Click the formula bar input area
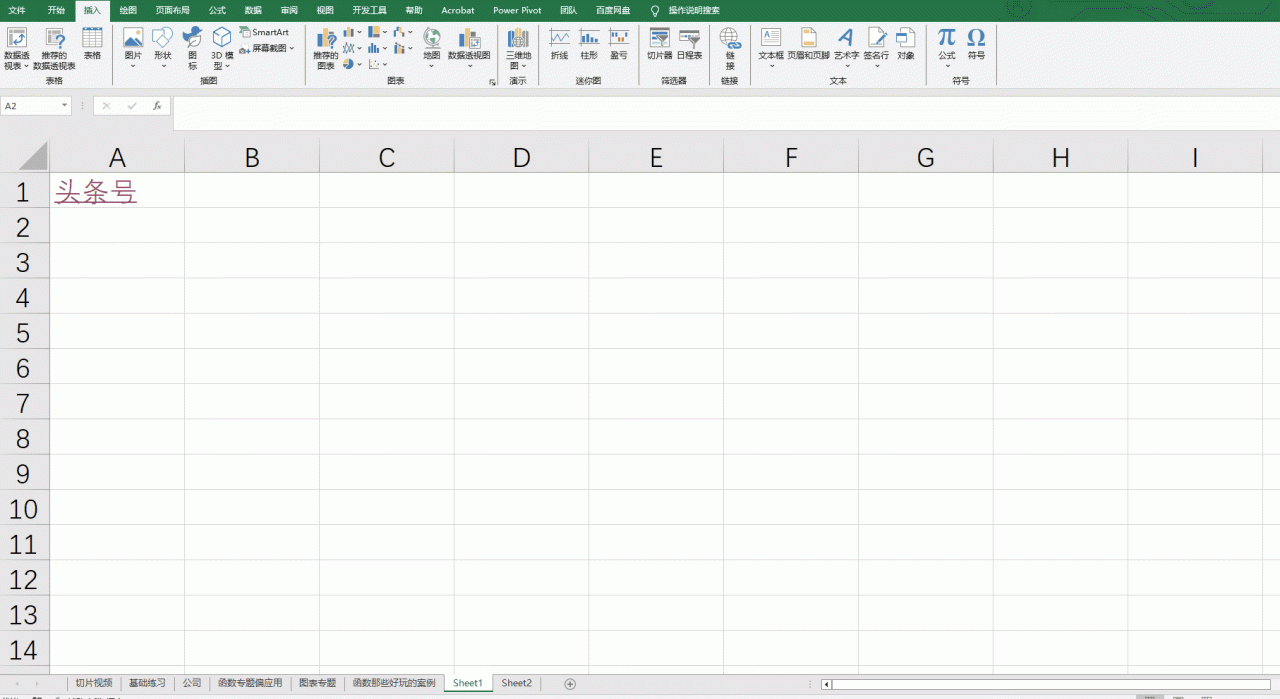 tap(725, 113)
